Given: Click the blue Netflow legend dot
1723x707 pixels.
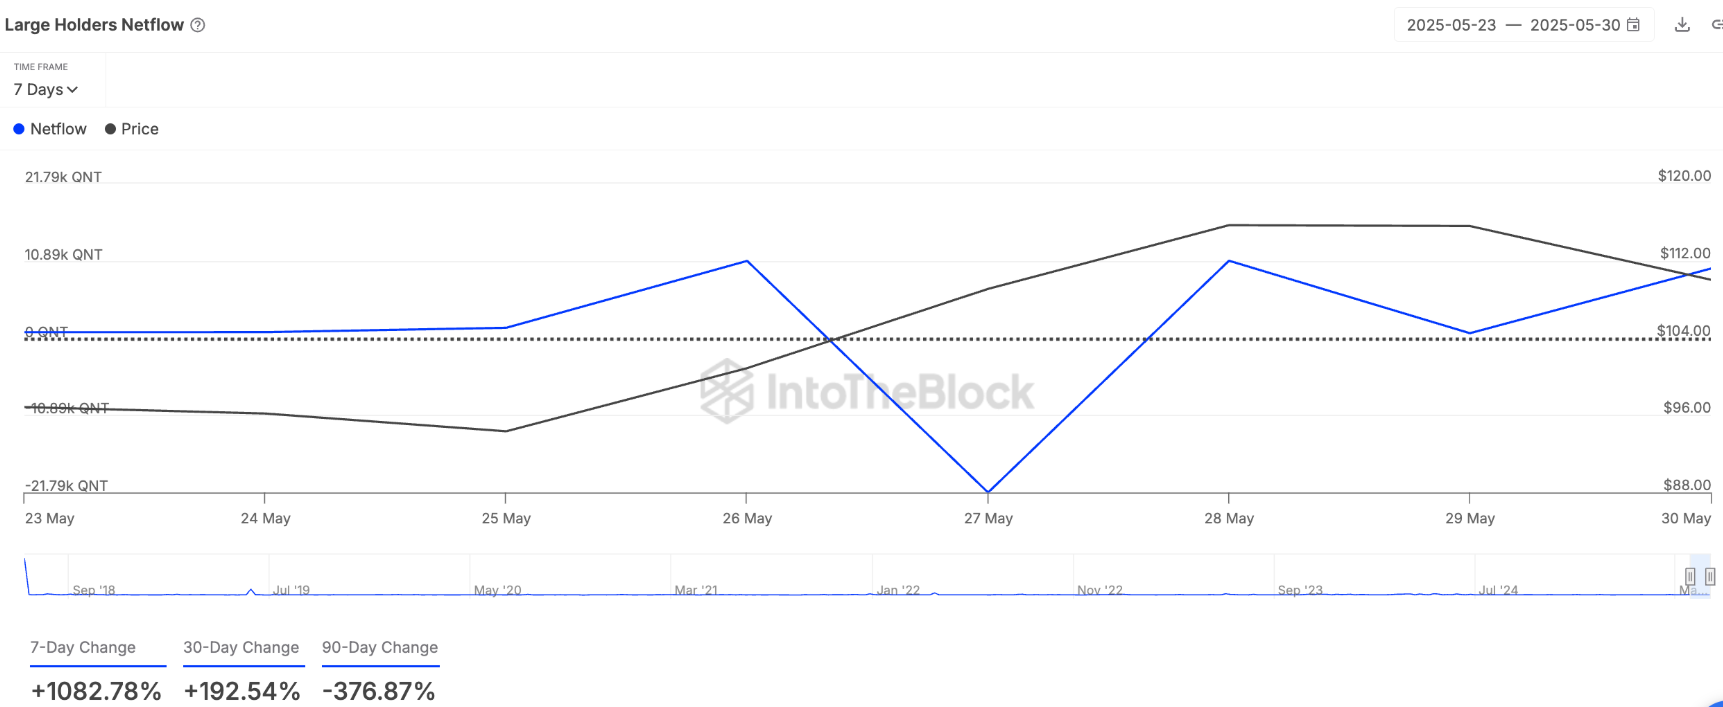Looking at the screenshot, I should tap(19, 129).
